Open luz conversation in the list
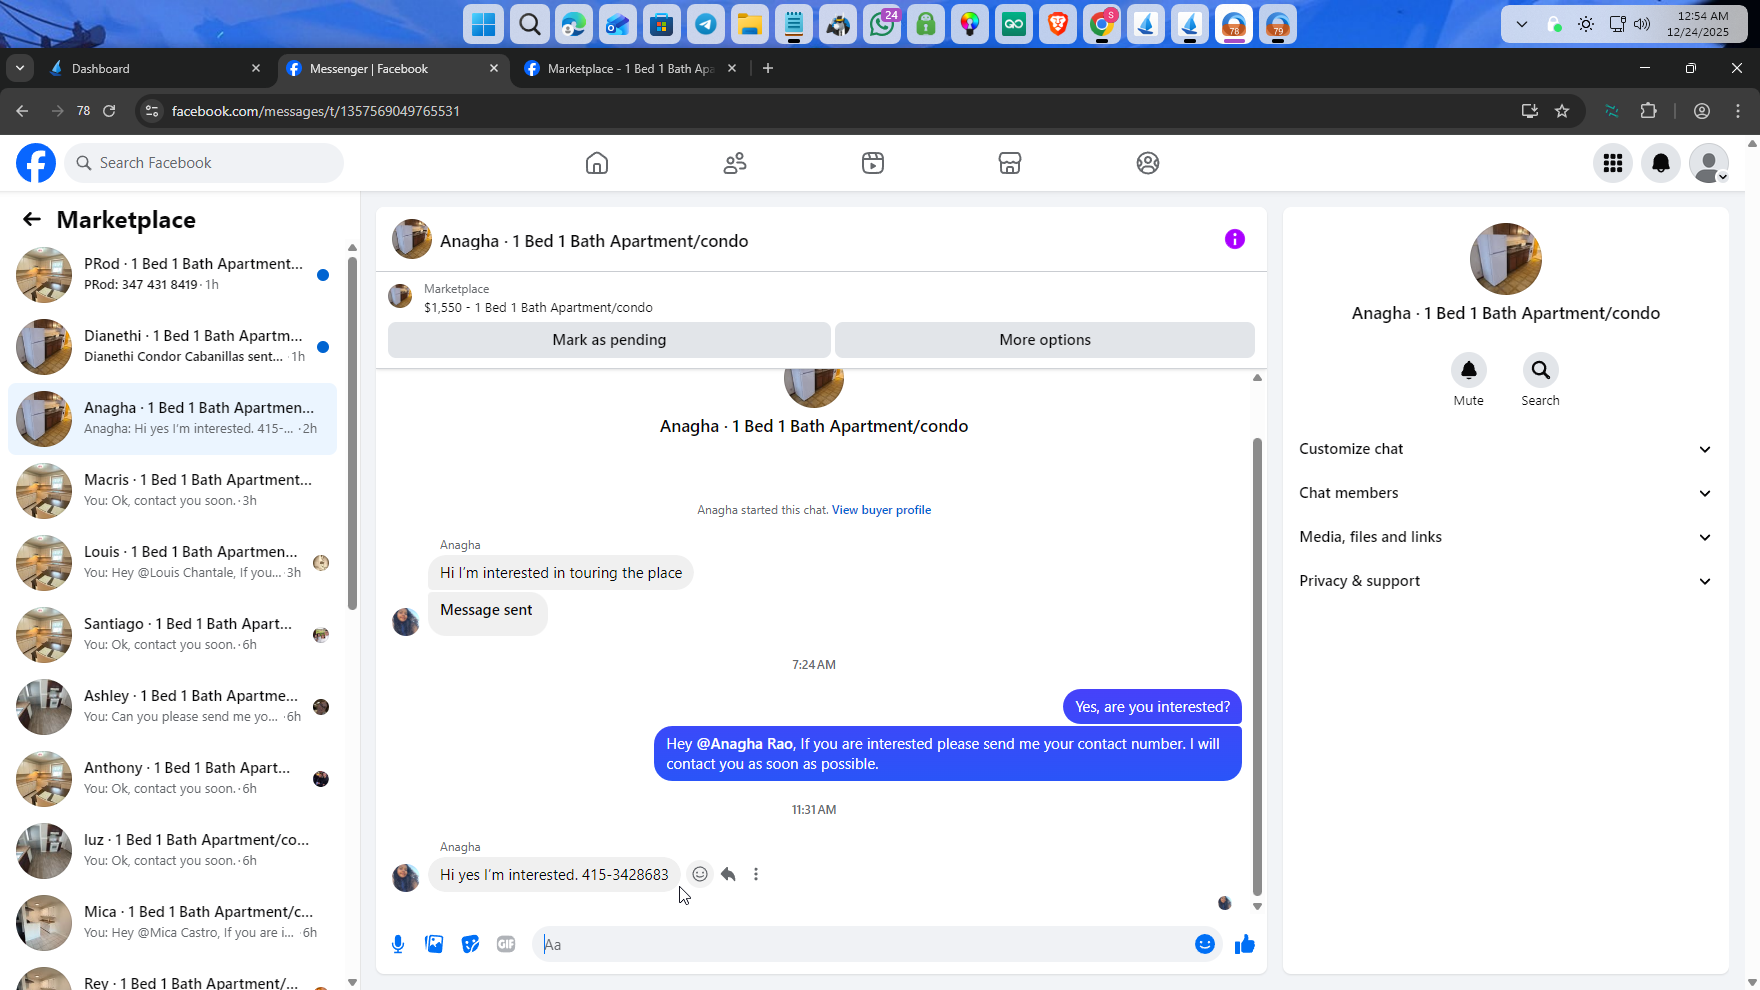1760x990 pixels. click(x=172, y=851)
